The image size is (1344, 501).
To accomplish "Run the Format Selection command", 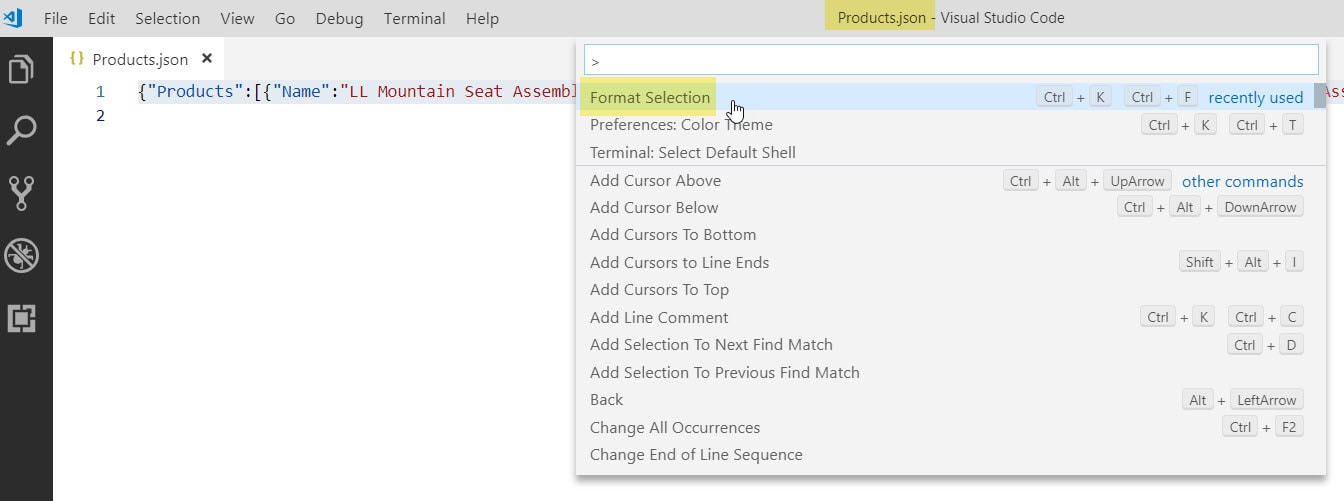I will [x=650, y=97].
